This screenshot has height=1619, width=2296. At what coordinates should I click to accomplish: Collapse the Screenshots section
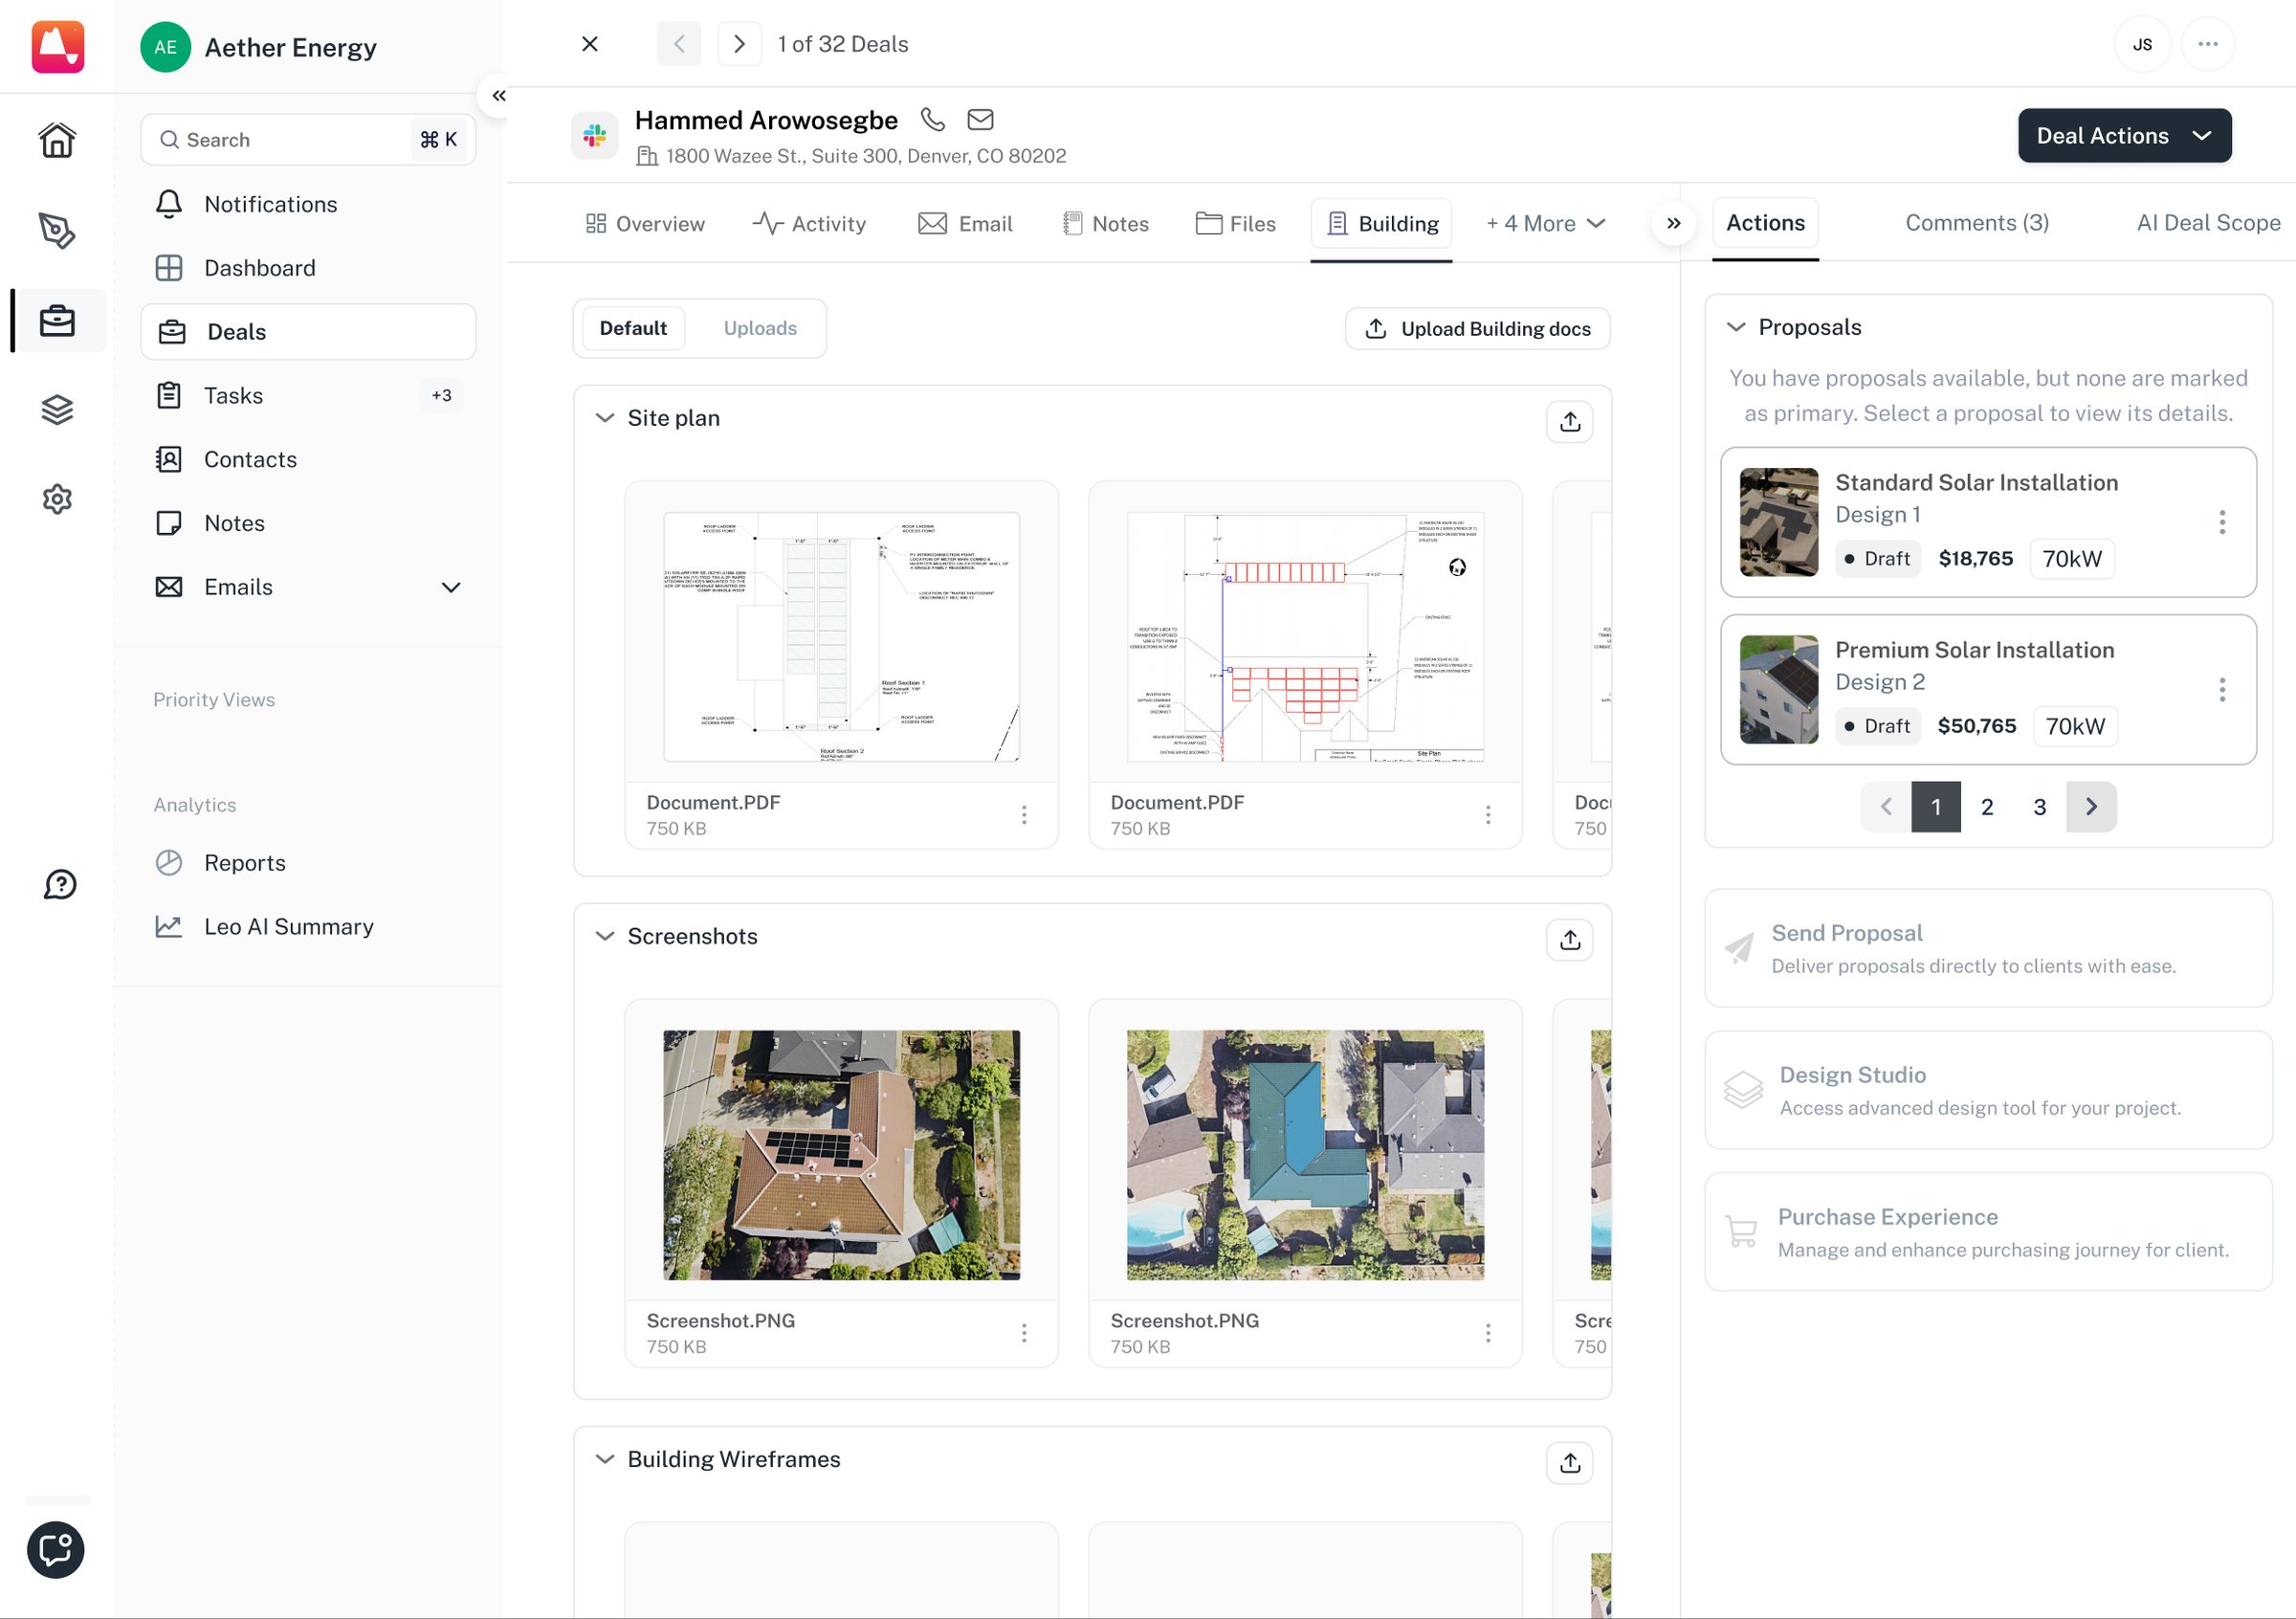pos(605,936)
